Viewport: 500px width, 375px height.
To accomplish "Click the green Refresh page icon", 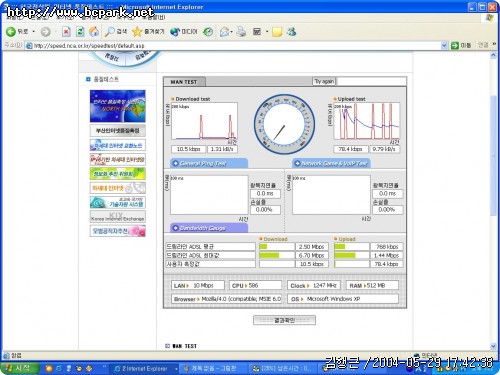I will coord(80,32).
